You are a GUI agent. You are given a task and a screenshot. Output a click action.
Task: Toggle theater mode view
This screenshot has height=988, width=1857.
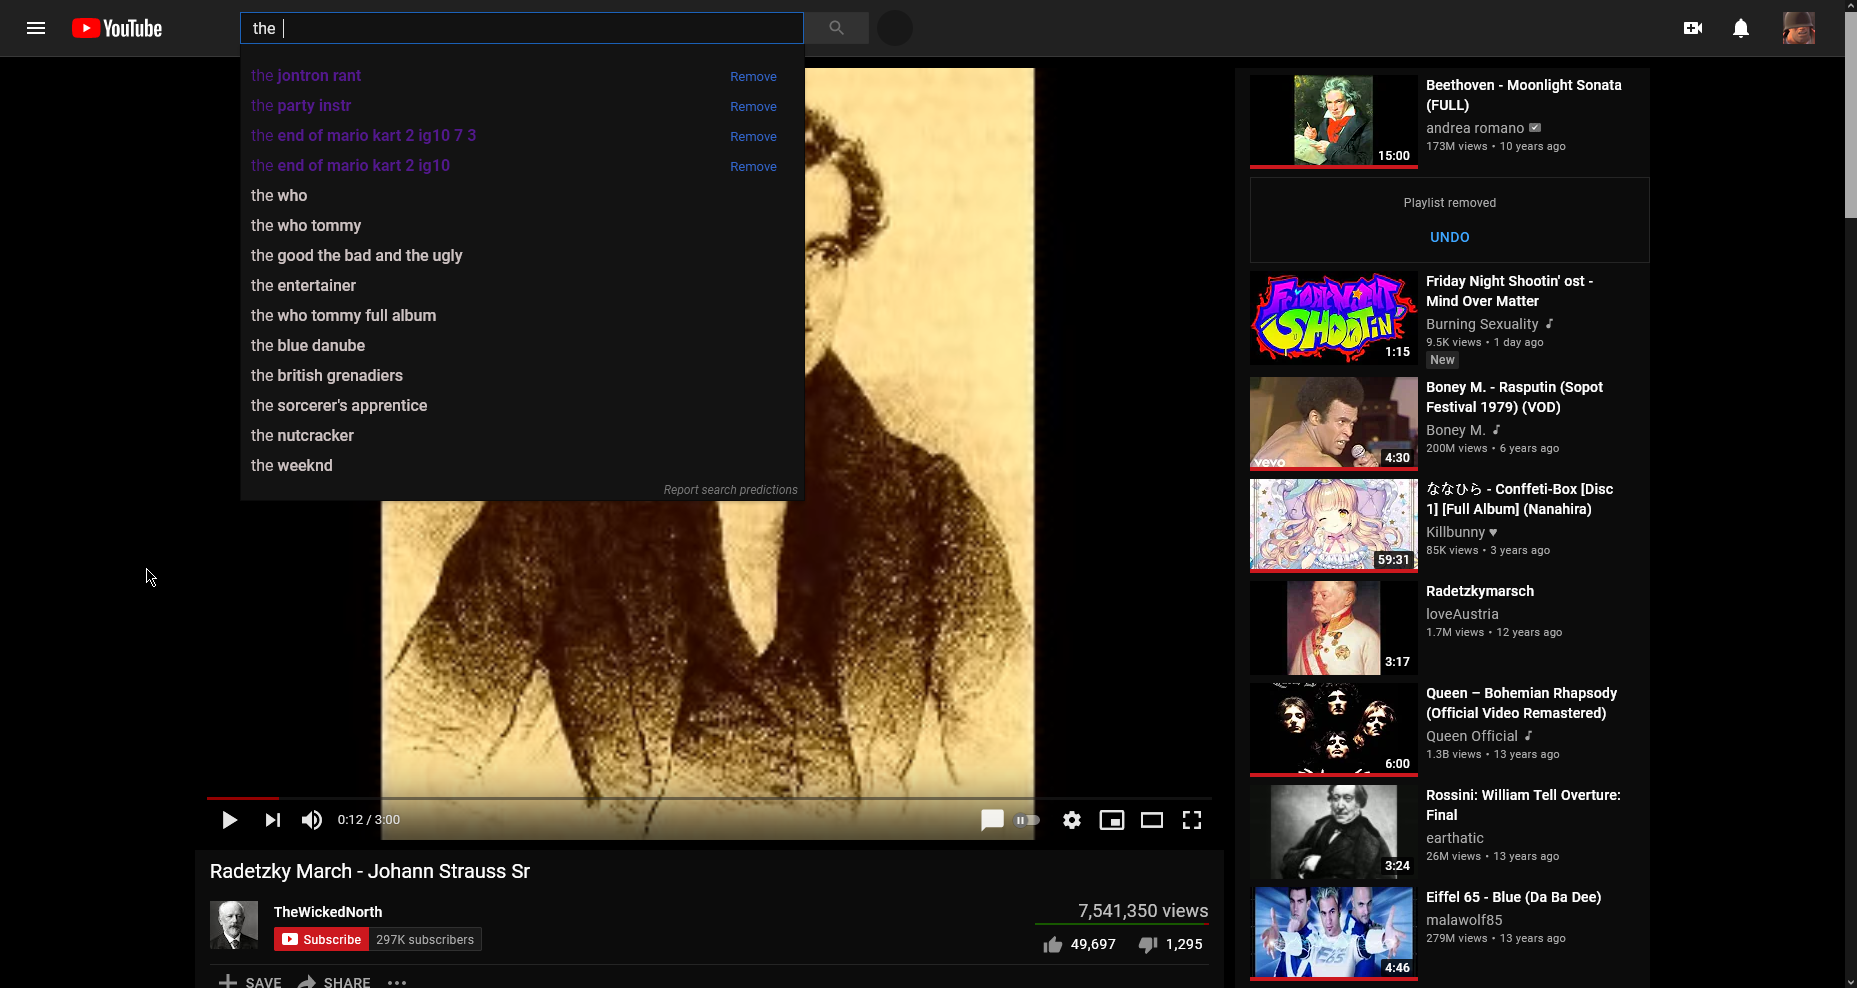point(1152,820)
